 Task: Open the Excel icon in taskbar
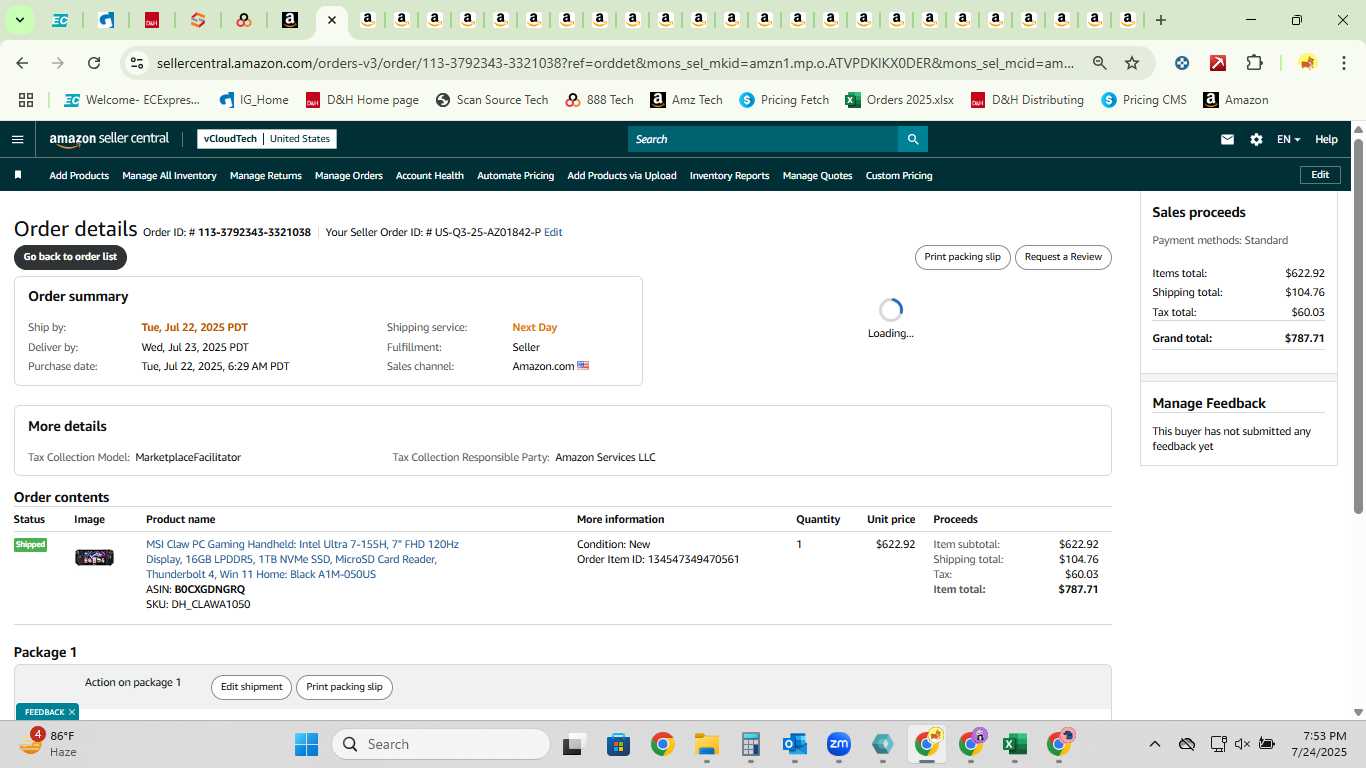pos(1015,744)
